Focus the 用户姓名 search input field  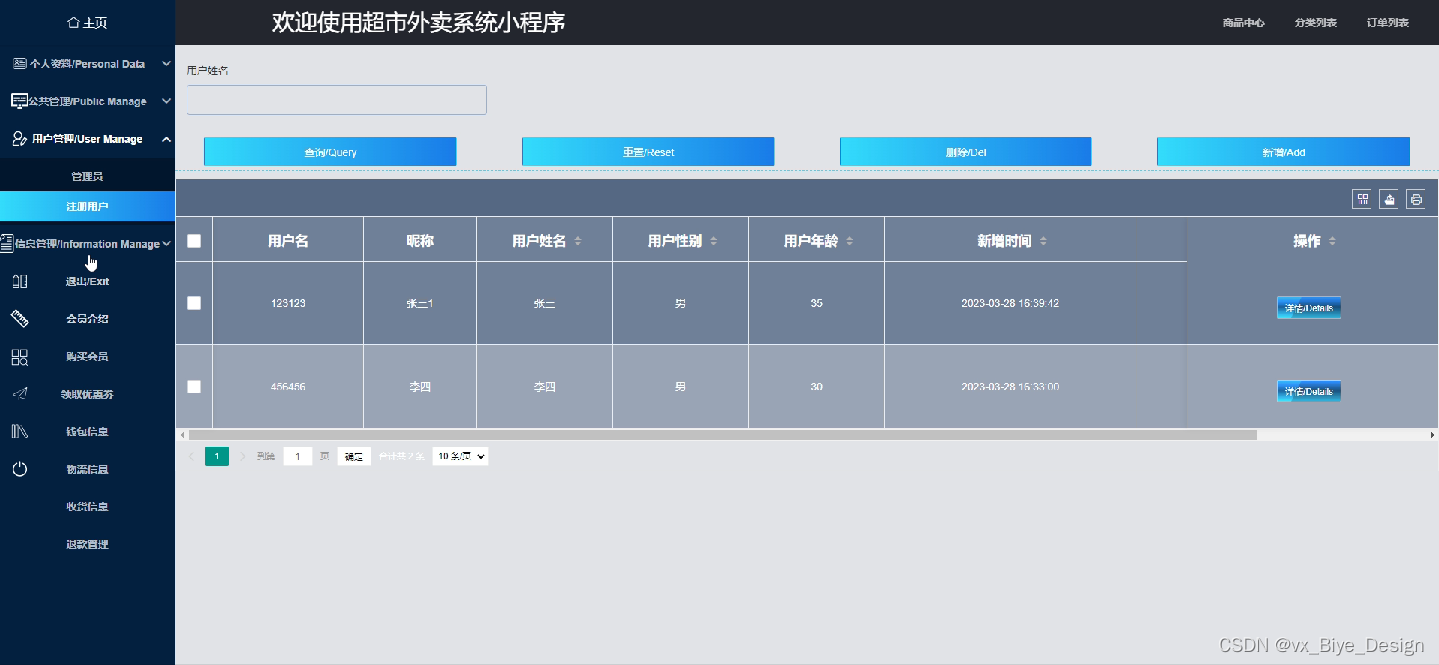pyautogui.click(x=337, y=100)
